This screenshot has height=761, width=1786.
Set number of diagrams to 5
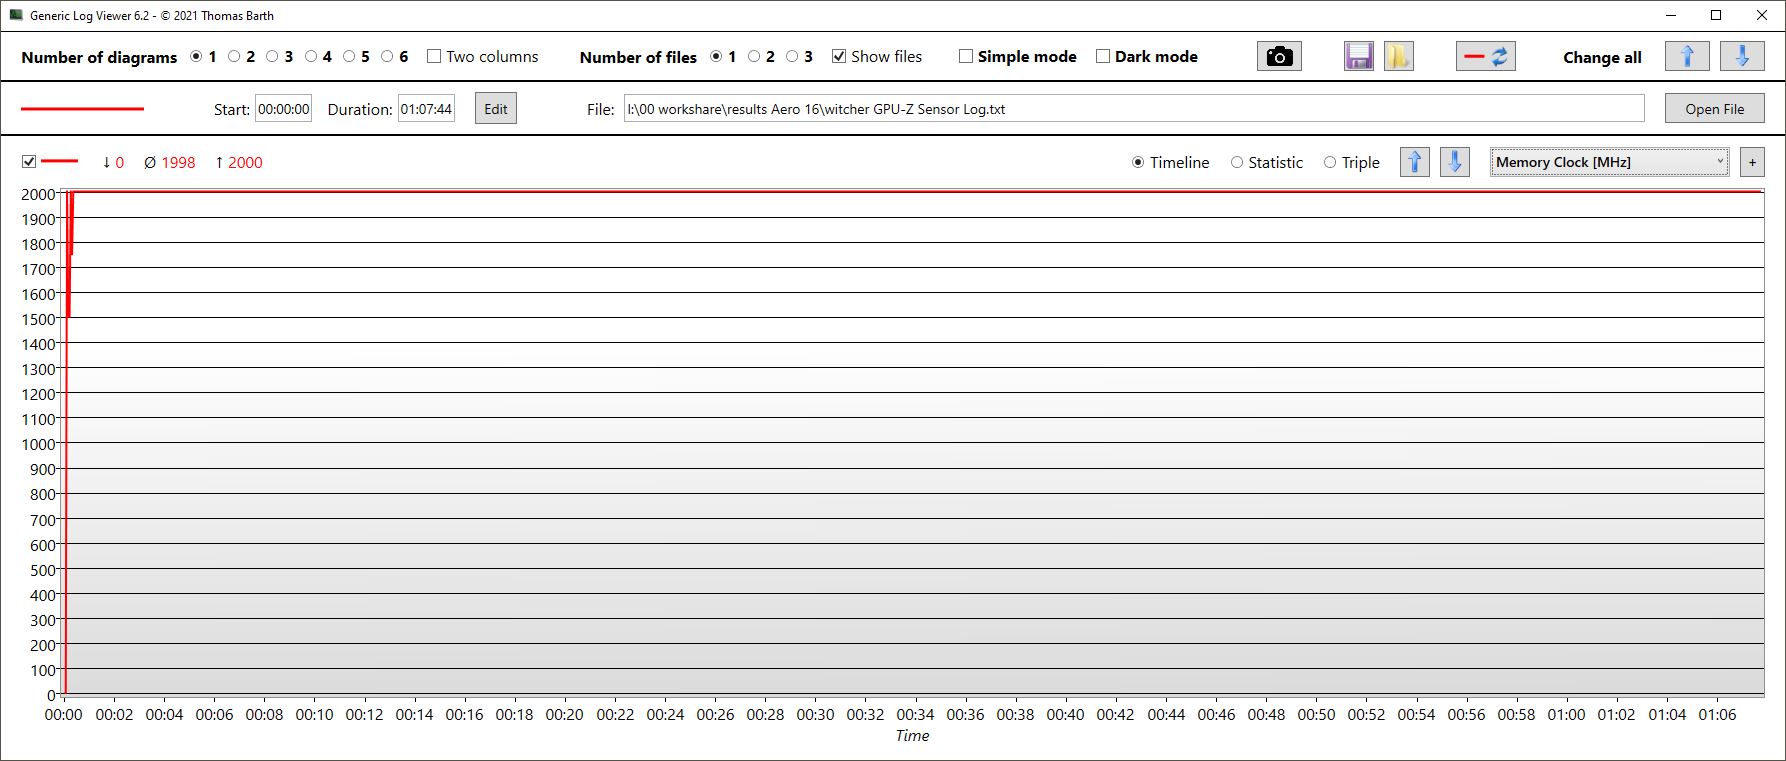point(349,57)
